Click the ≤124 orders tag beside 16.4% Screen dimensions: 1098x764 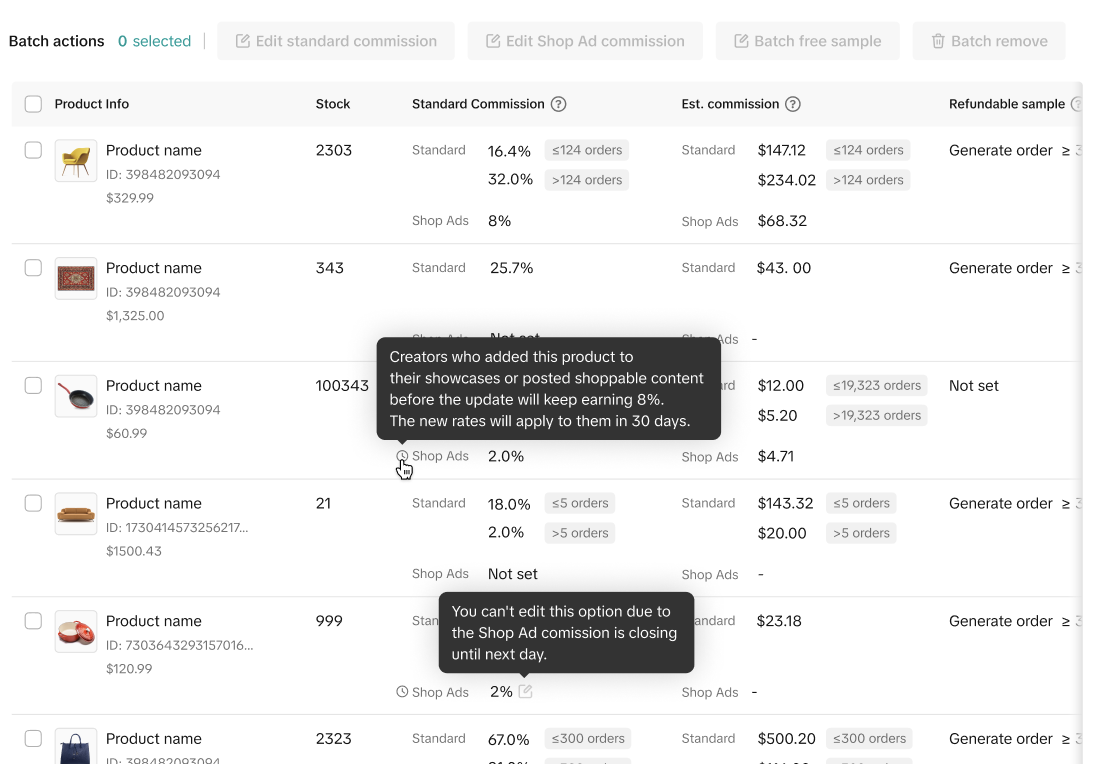(587, 150)
